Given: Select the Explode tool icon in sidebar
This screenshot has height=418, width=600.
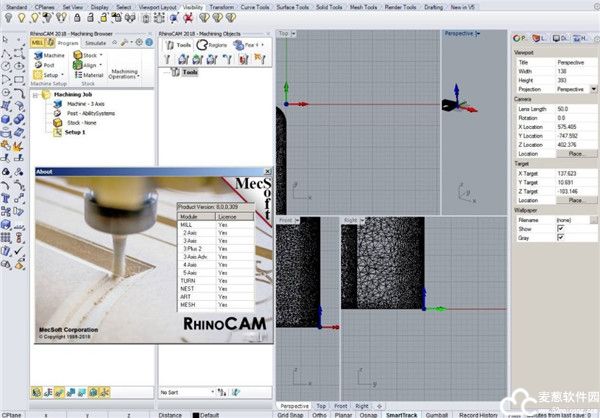Looking at the screenshot, I should [x=19, y=145].
